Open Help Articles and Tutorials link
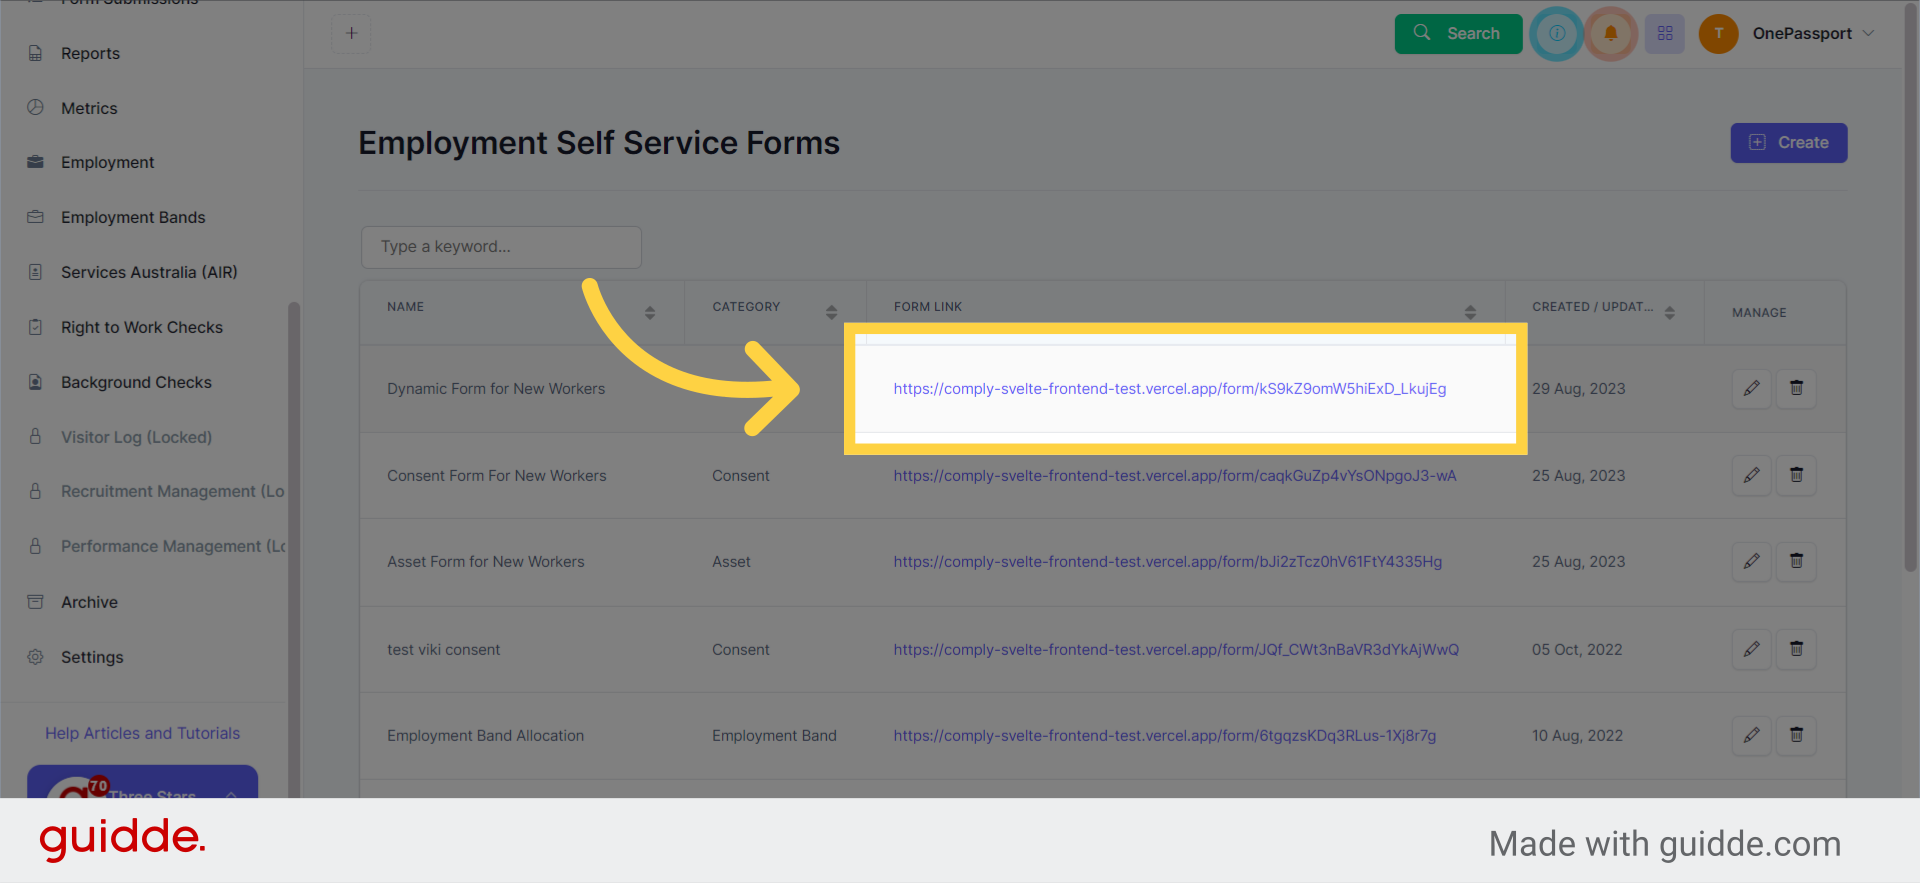Viewport: 1920px width, 883px height. (x=142, y=733)
